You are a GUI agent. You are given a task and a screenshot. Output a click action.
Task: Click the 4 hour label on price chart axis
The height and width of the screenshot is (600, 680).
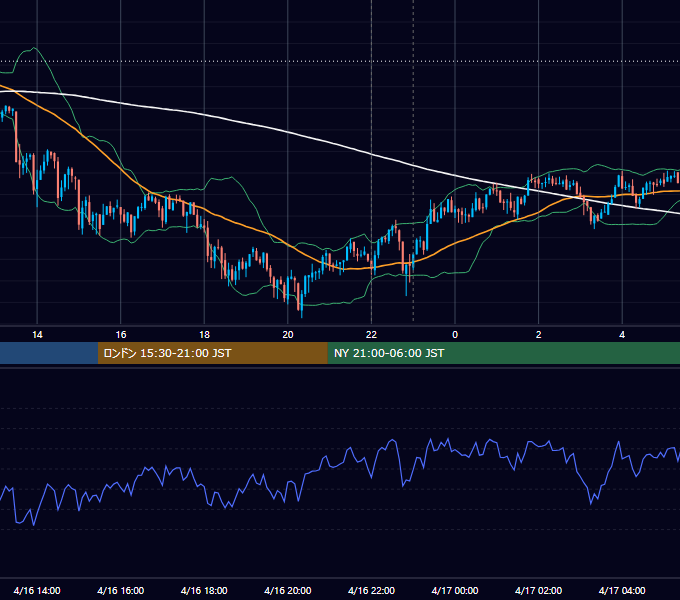[x=622, y=335]
